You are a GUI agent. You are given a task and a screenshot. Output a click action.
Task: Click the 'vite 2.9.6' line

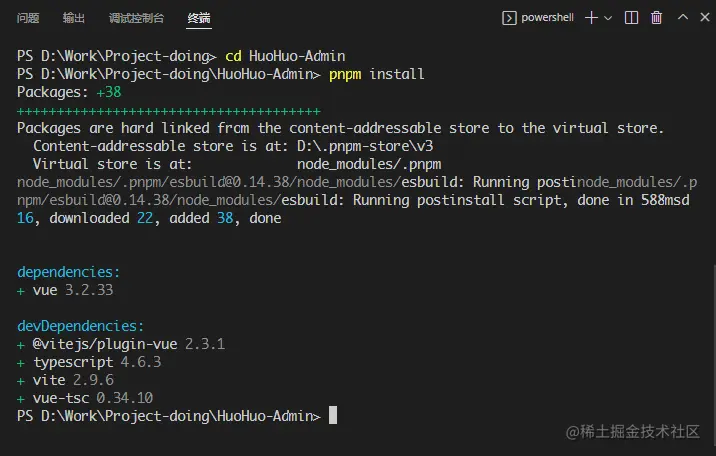65,380
